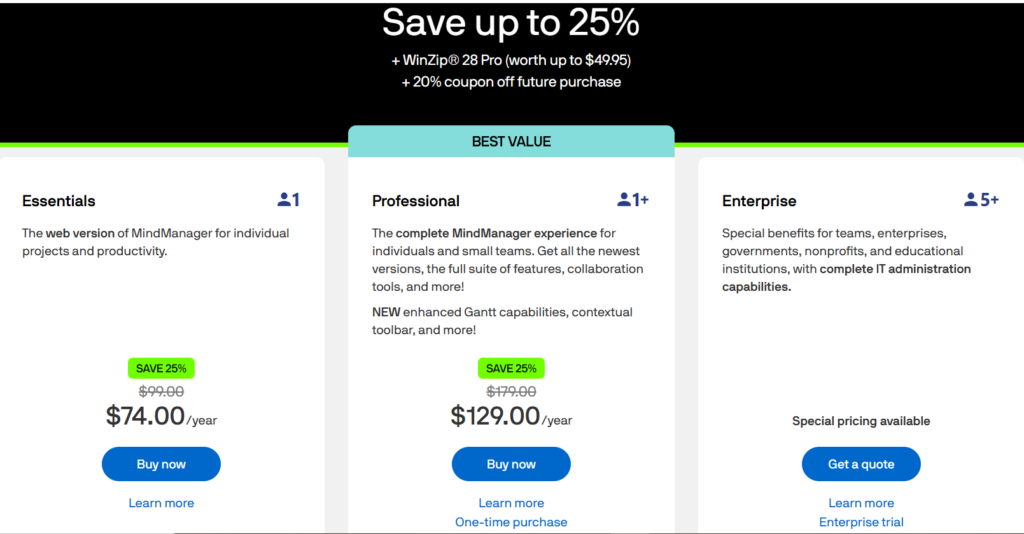Select the Professional plan heading
The height and width of the screenshot is (534, 1024).
point(416,201)
